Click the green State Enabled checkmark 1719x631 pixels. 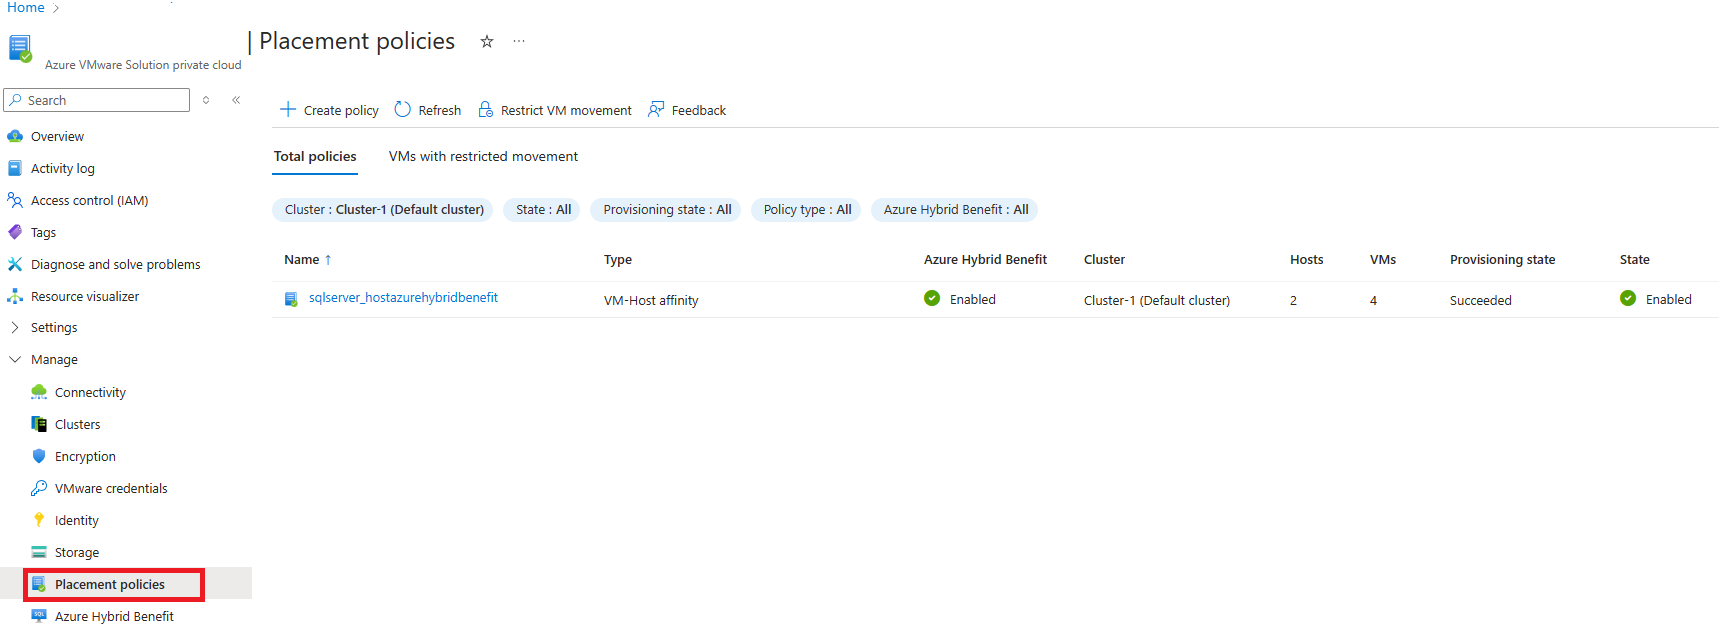1628,298
